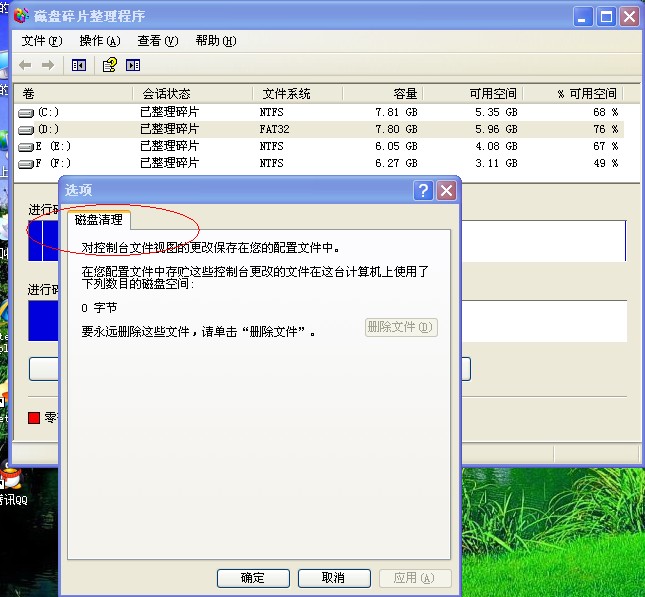Screen dimensions: 645x597
Task: Toggle the console tree pane icon
Action: [x=79, y=65]
